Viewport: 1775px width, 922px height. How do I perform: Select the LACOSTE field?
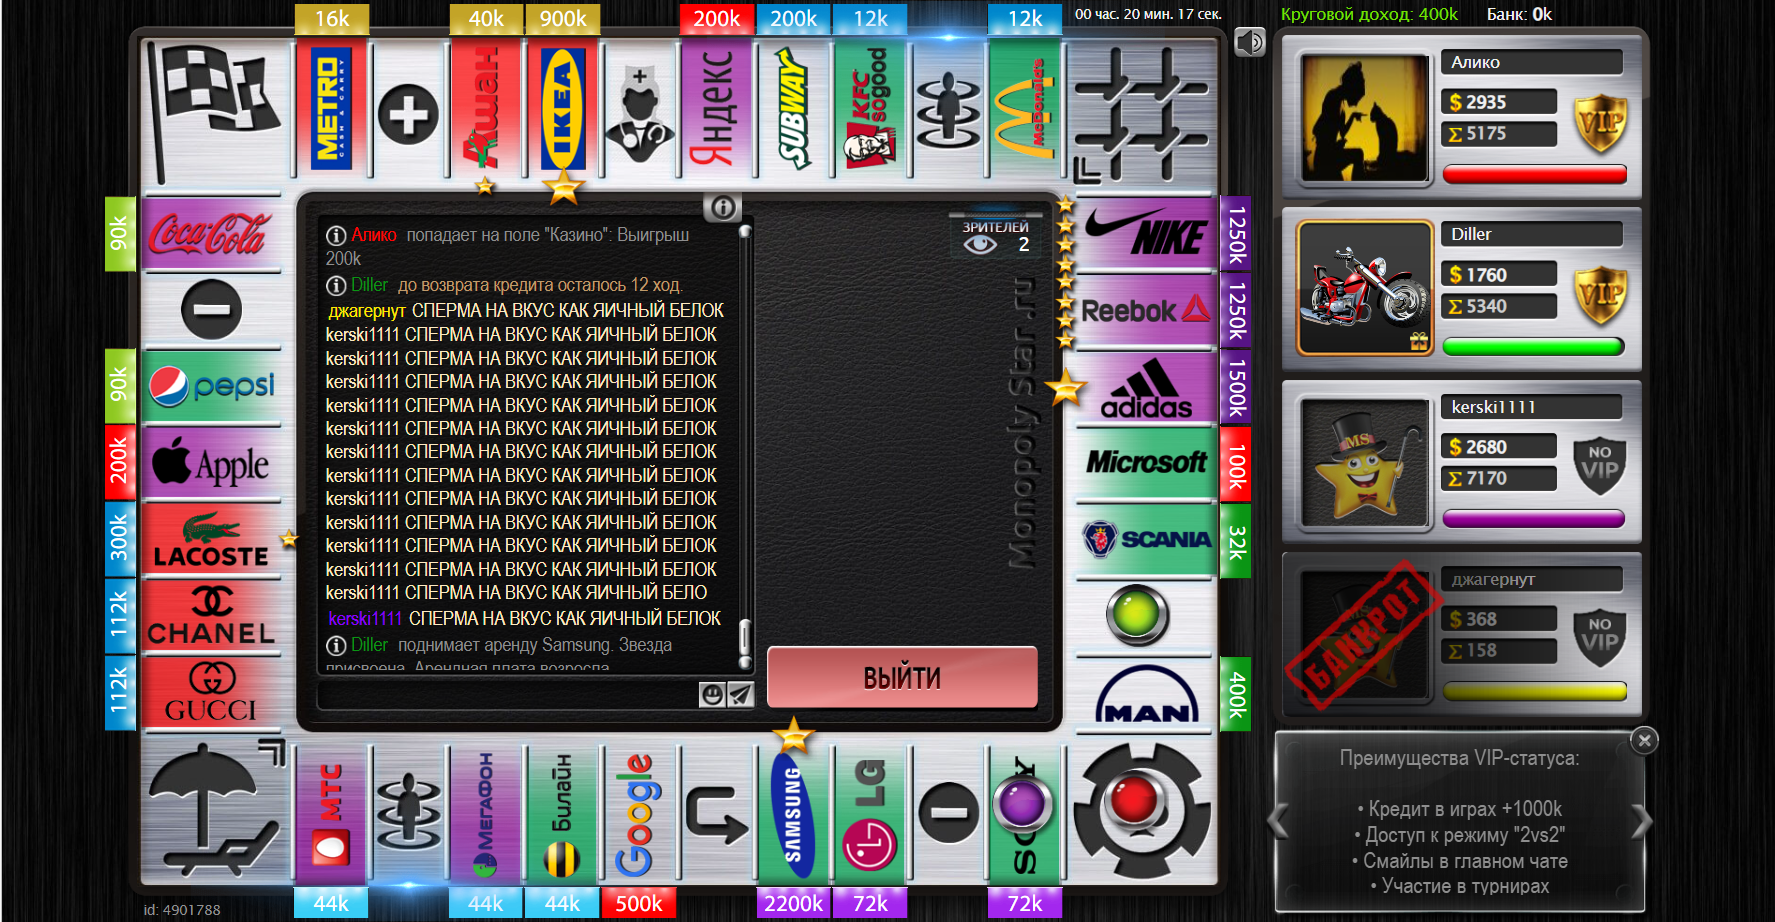pos(212,540)
